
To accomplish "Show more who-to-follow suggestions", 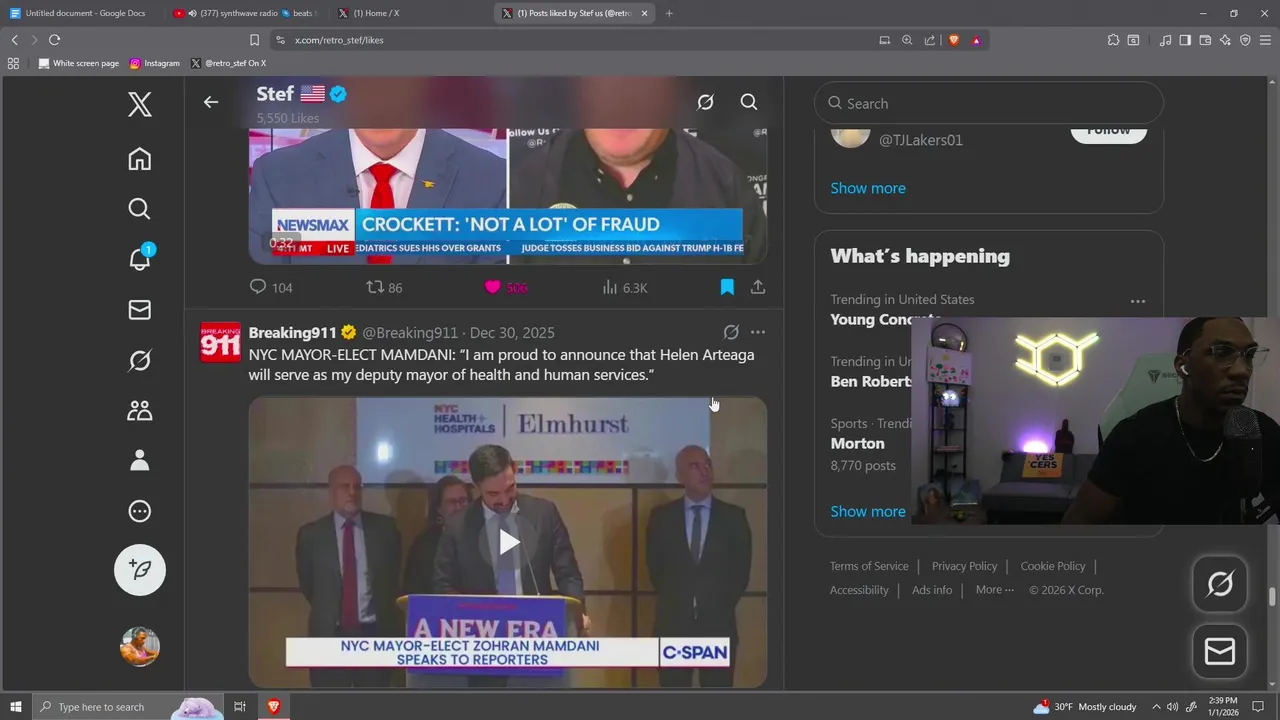I will [868, 188].
